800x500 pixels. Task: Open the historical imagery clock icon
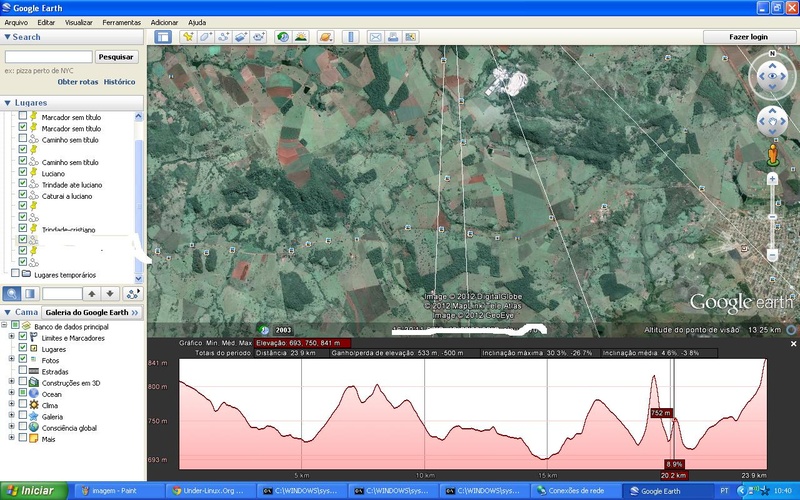pyautogui.click(x=283, y=37)
